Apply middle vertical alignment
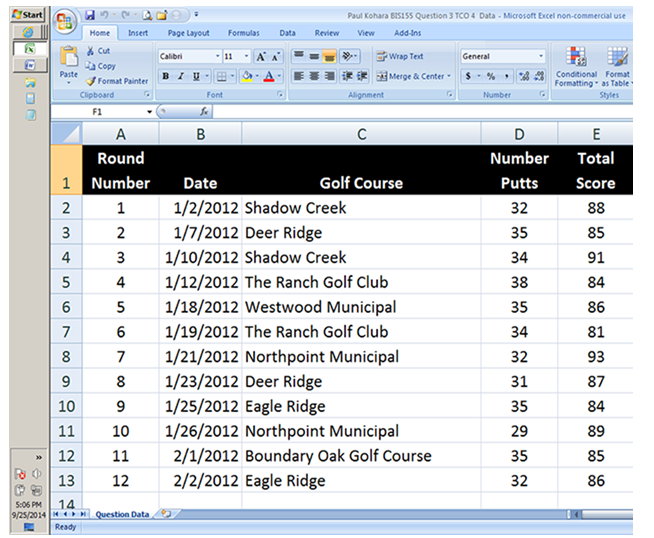Image resolution: width=654 pixels, height=538 pixels. [x=314, y=55]
